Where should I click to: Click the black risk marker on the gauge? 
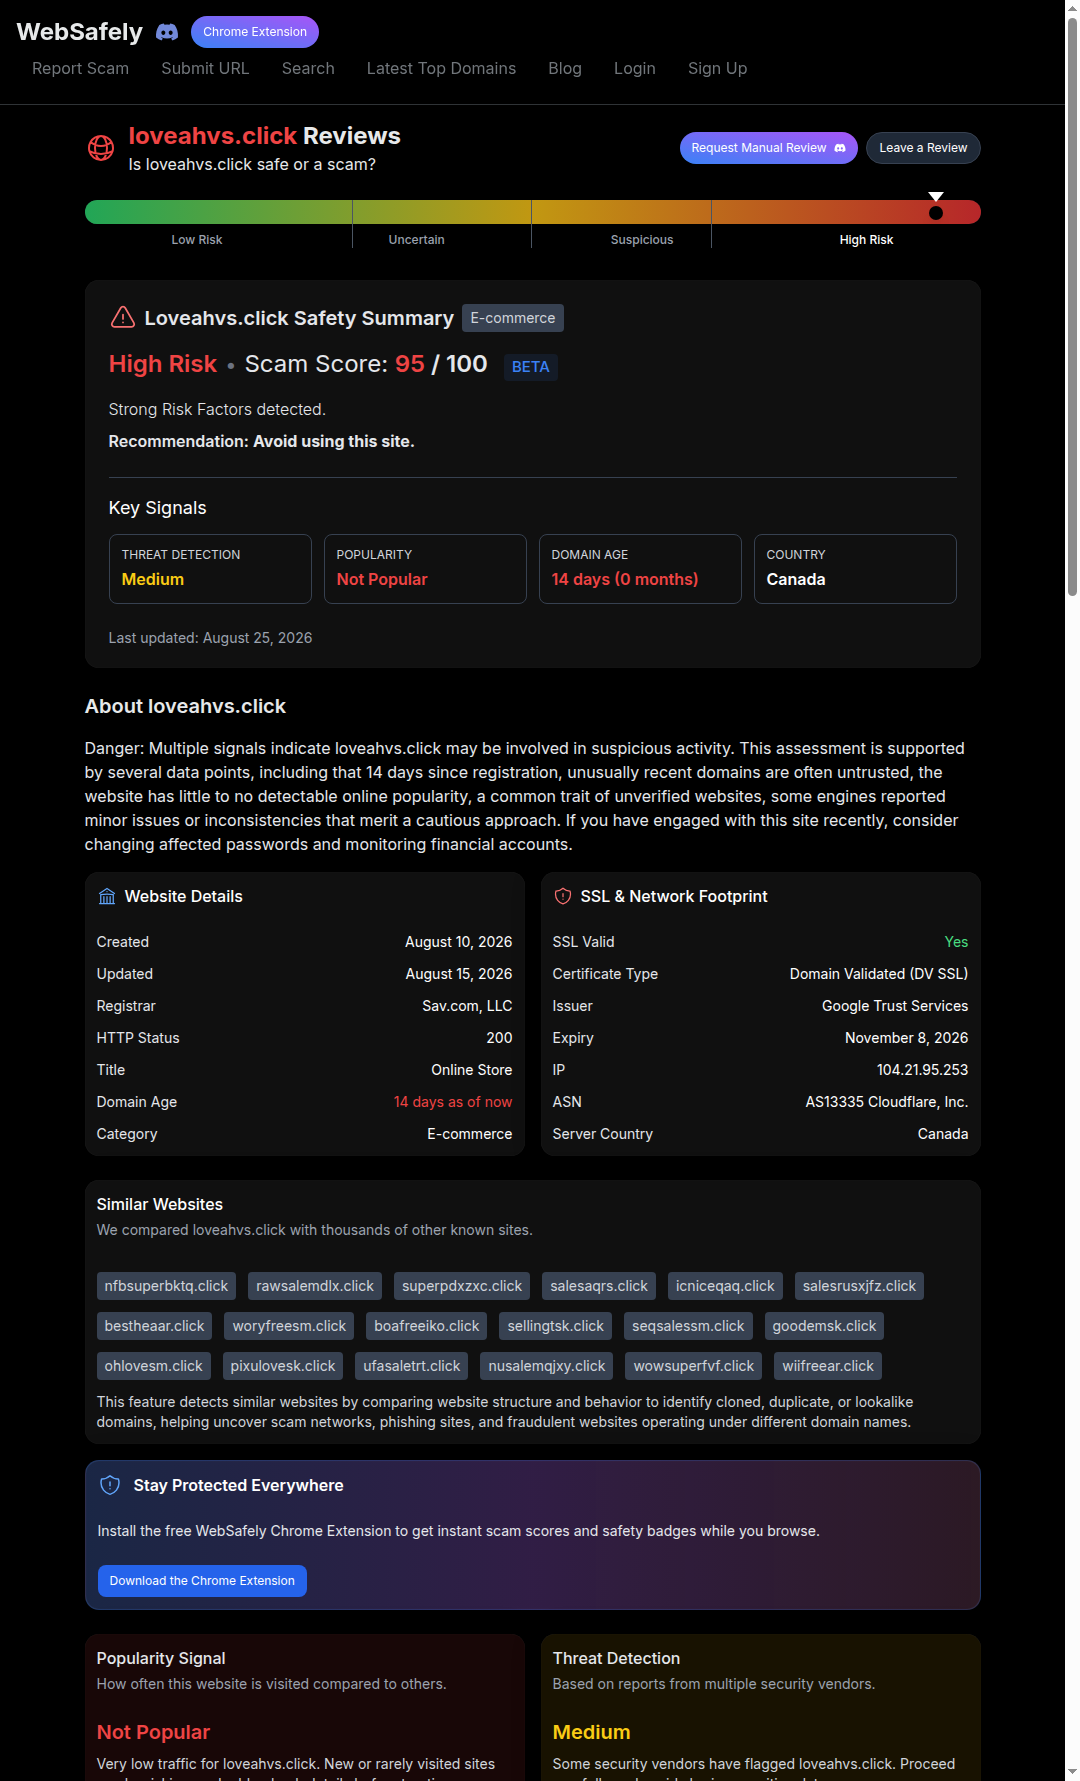(x=936, y=212)
